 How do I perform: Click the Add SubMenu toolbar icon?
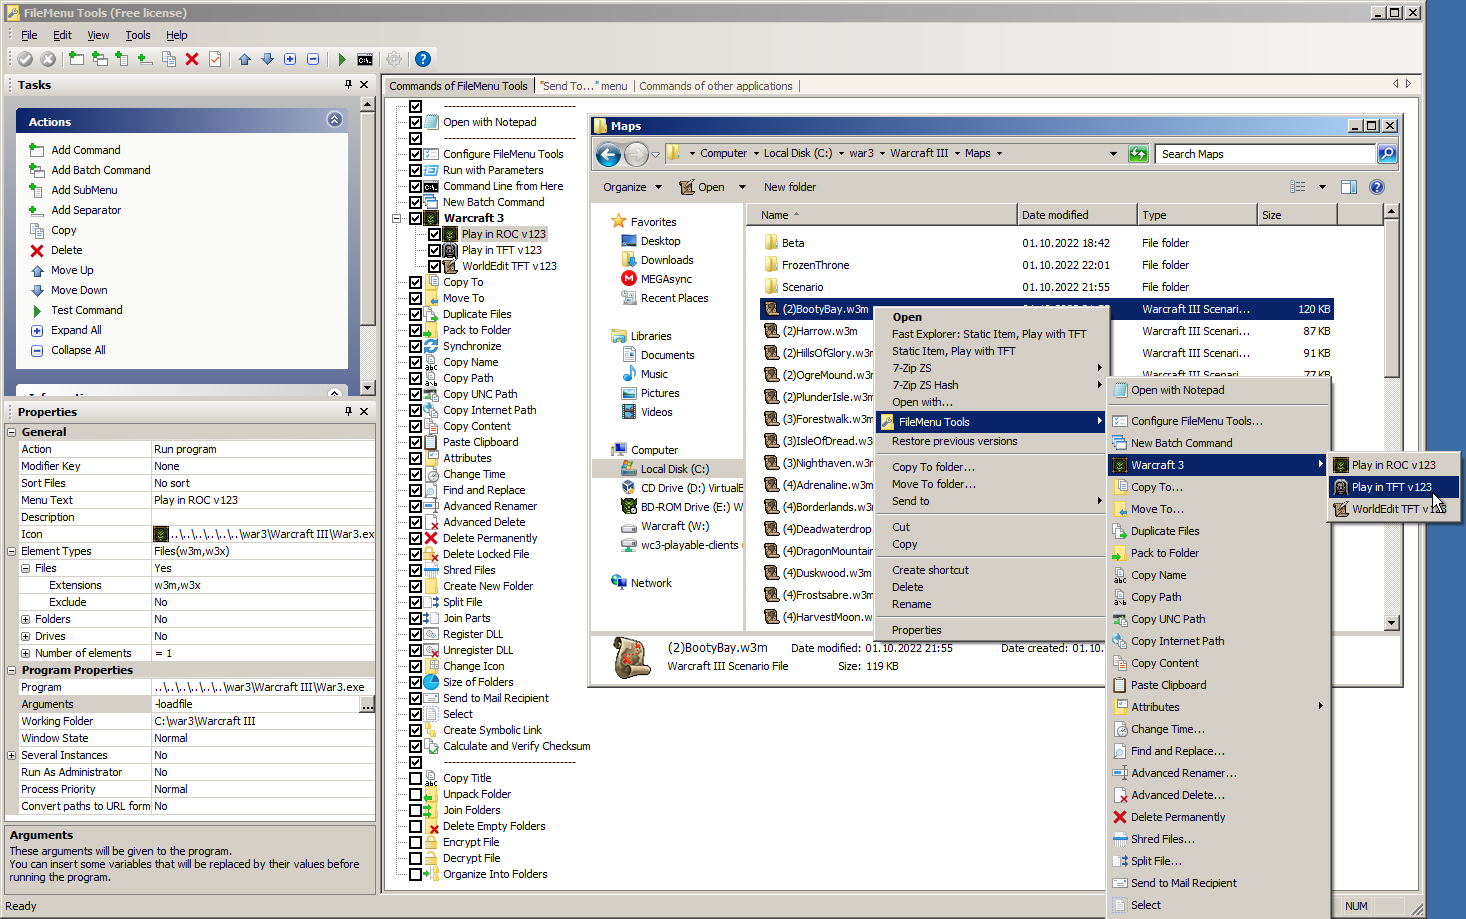[123, 59]
